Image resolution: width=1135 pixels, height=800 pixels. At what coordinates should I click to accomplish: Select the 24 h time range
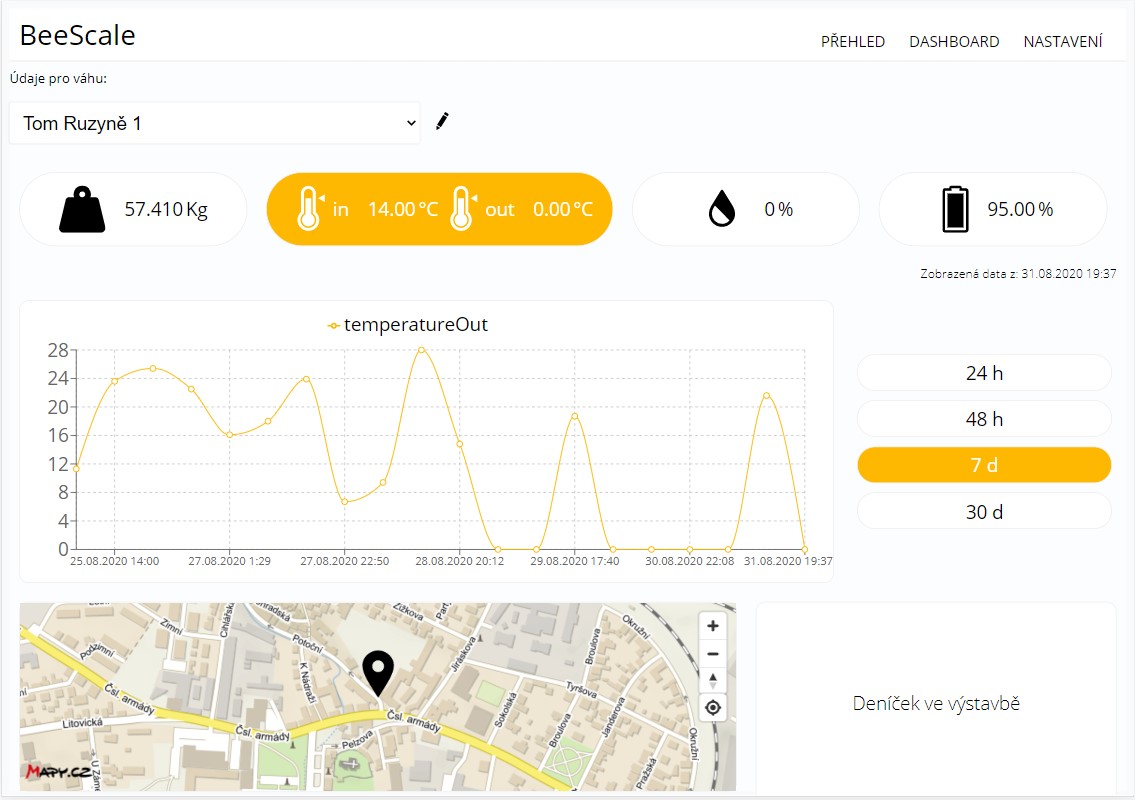984,373
